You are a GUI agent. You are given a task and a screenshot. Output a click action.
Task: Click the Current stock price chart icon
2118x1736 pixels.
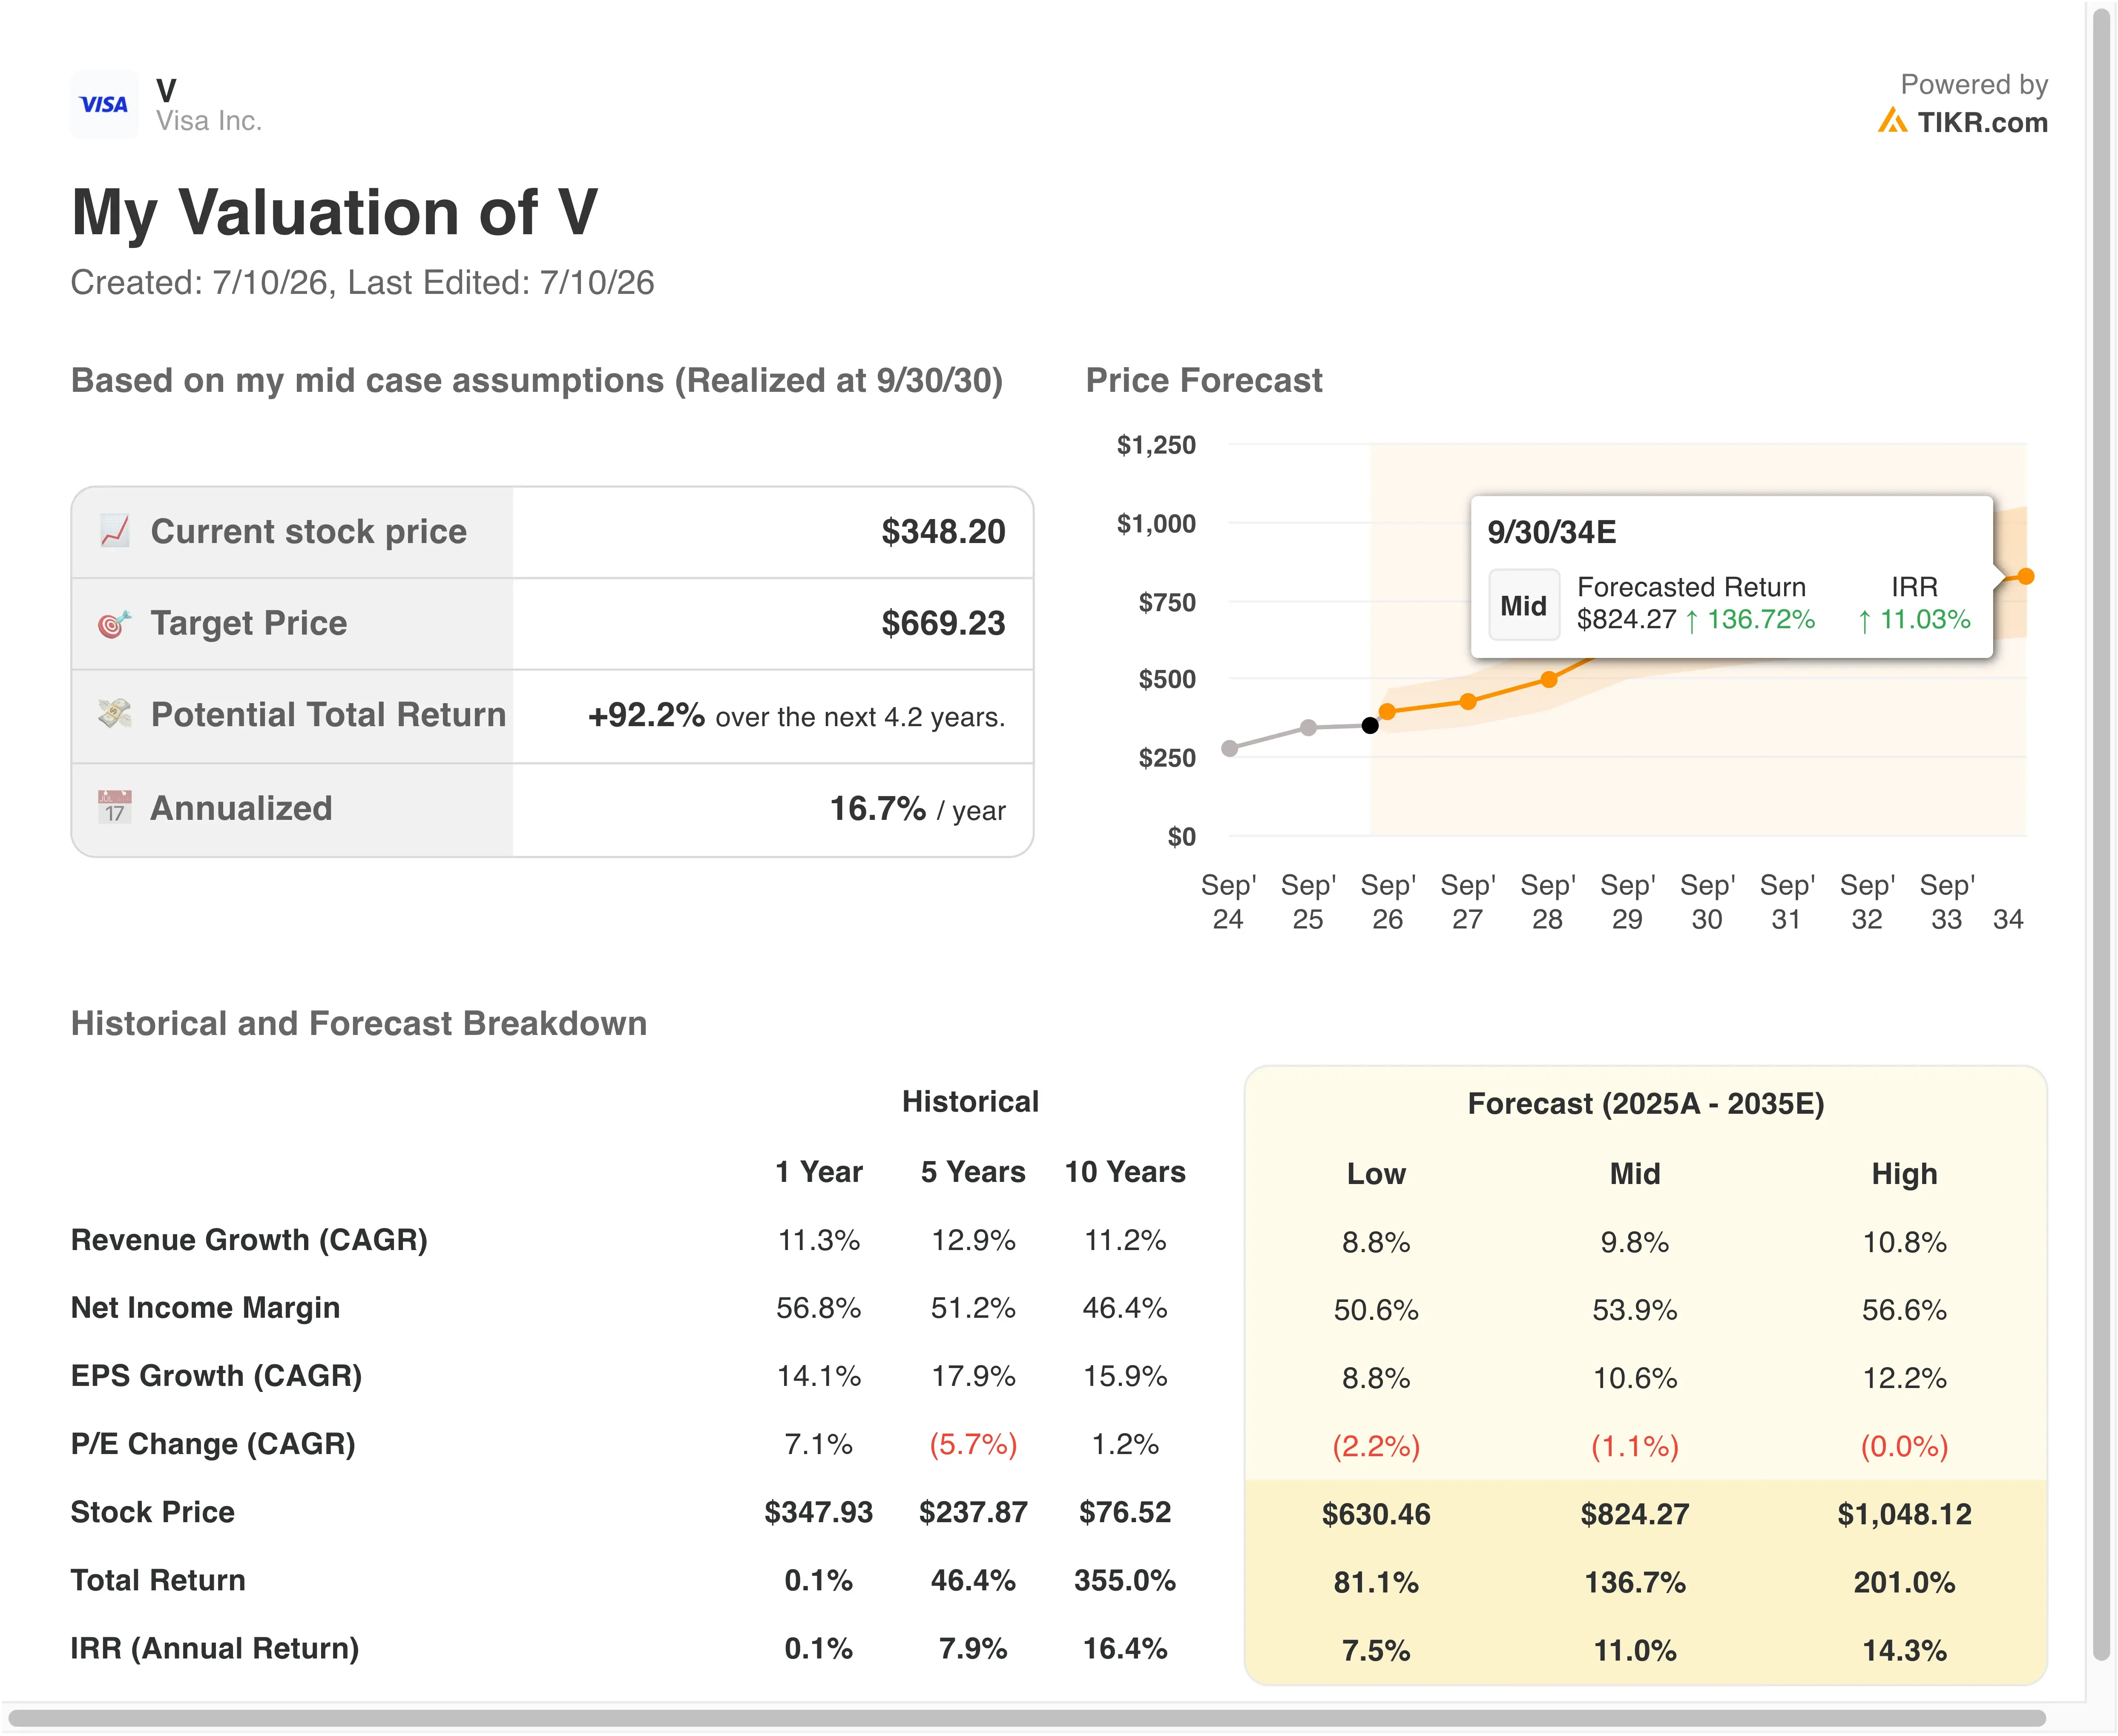115,531
